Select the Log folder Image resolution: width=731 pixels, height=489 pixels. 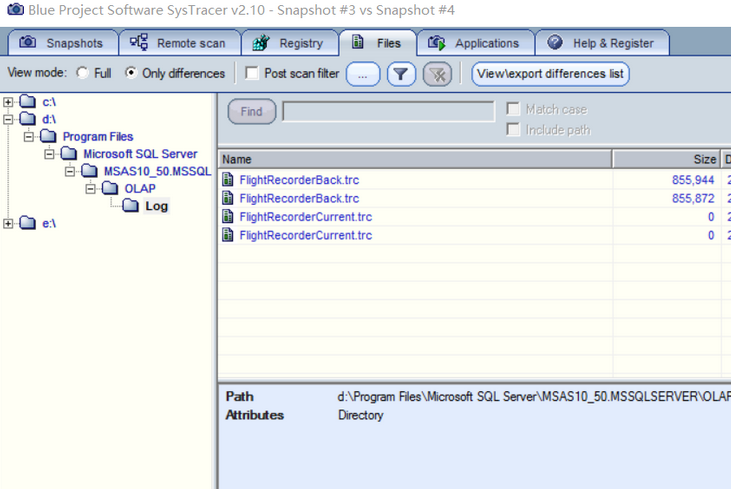[x=156, y=206]
